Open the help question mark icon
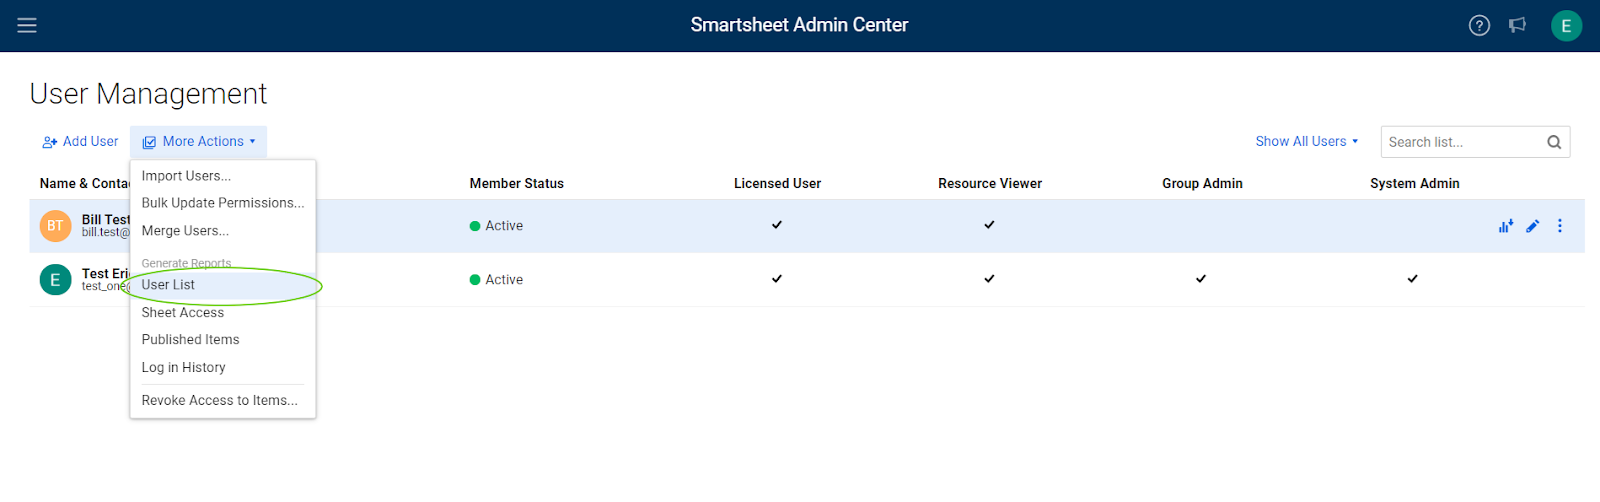Screen dimensions: 1600x502 pyautogui.click(x=1479, y=26)
